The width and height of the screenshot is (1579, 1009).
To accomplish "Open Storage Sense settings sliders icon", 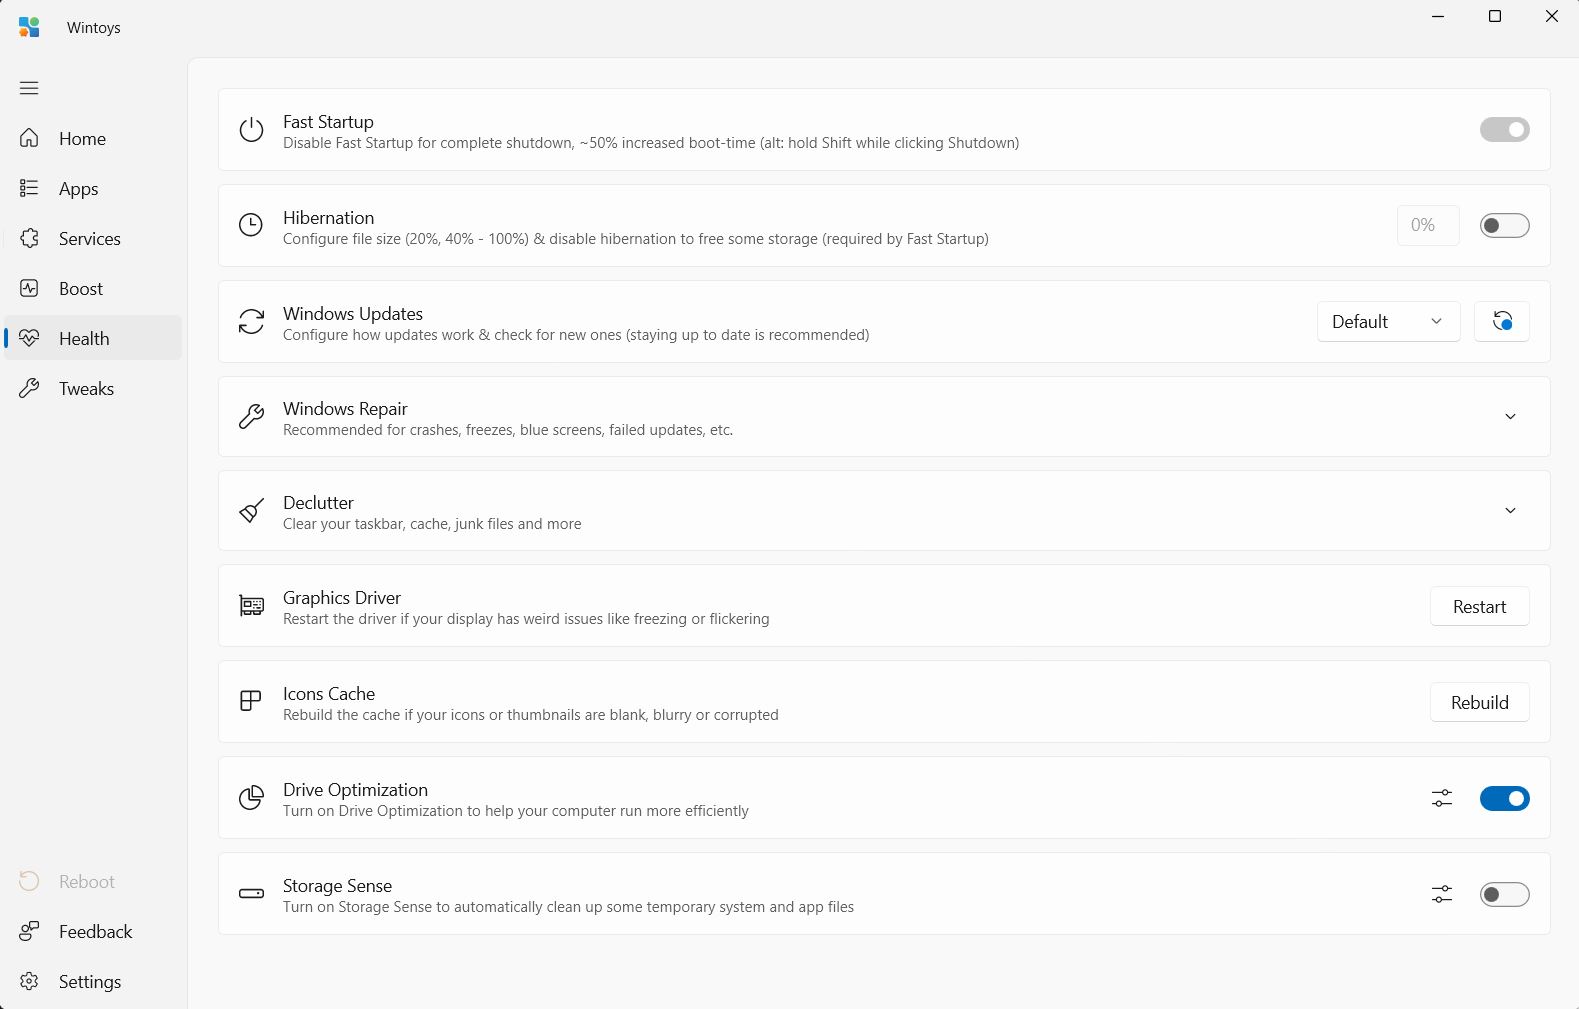I will [1441, 894].
